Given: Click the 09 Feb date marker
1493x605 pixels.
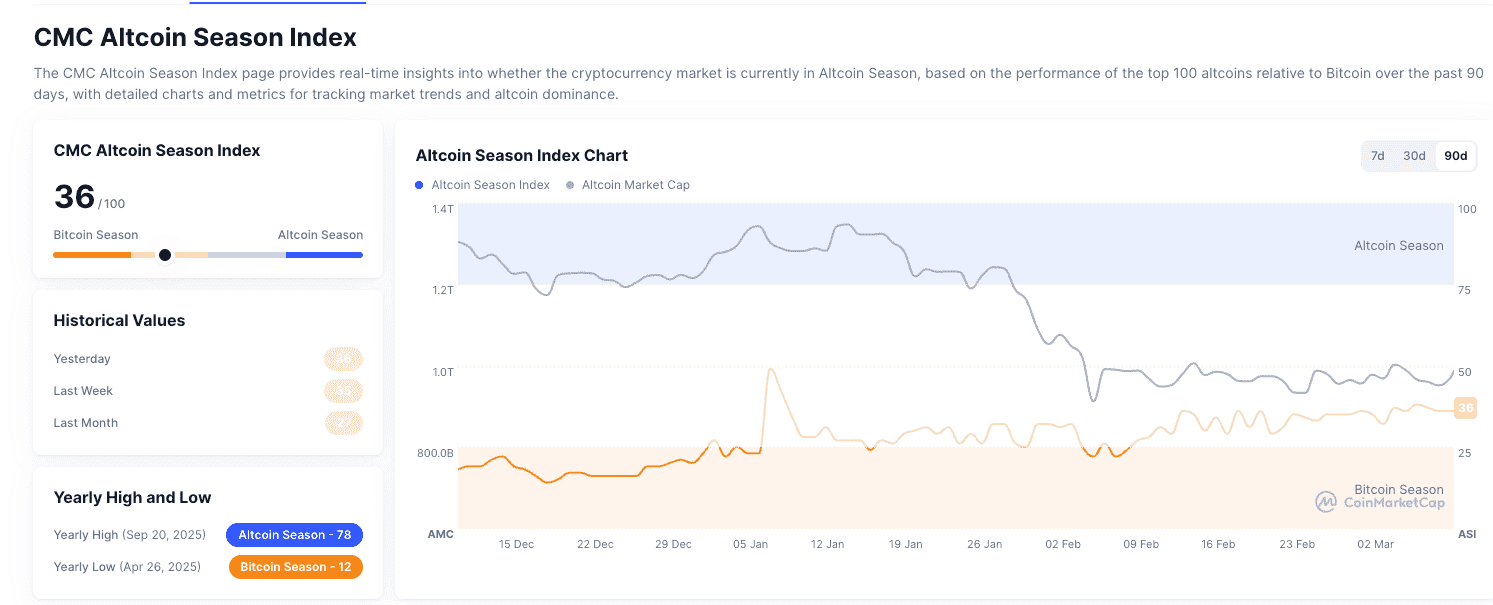Looking at the screenshot, I should point(1141,544).
